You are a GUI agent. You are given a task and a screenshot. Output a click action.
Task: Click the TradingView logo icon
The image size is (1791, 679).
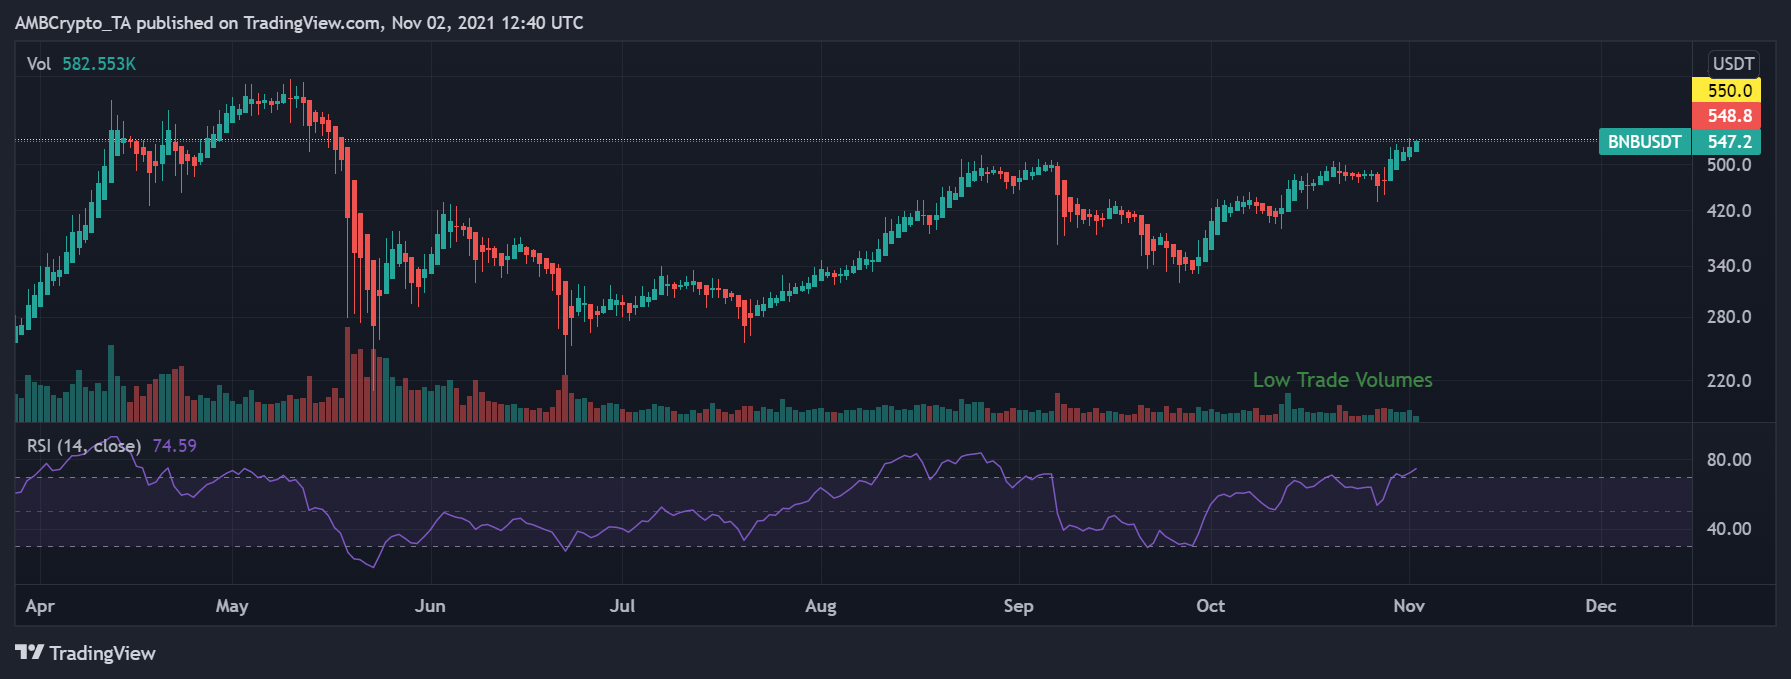pos(29,652)
